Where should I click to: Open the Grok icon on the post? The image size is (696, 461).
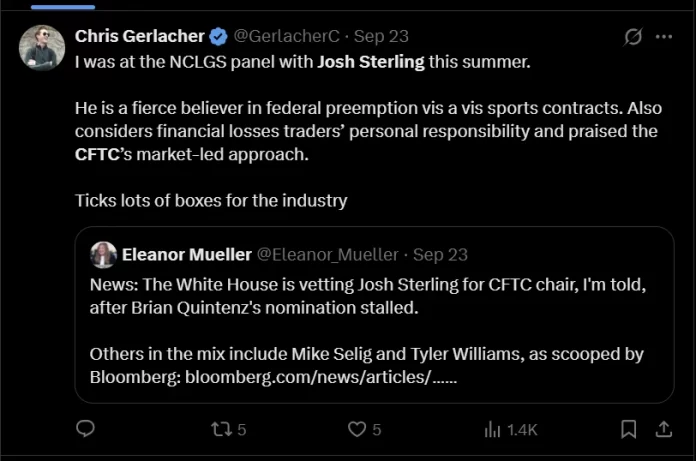tap(632, 37)
